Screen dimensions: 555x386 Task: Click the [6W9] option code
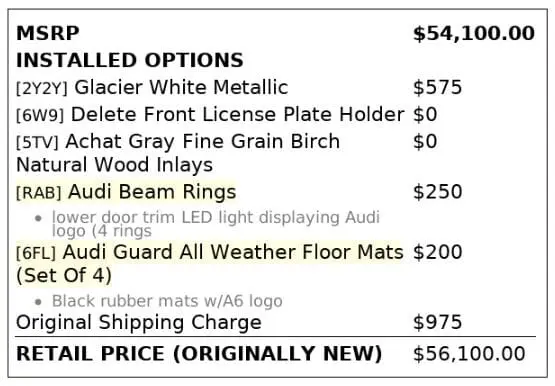(x=40, y=115)
